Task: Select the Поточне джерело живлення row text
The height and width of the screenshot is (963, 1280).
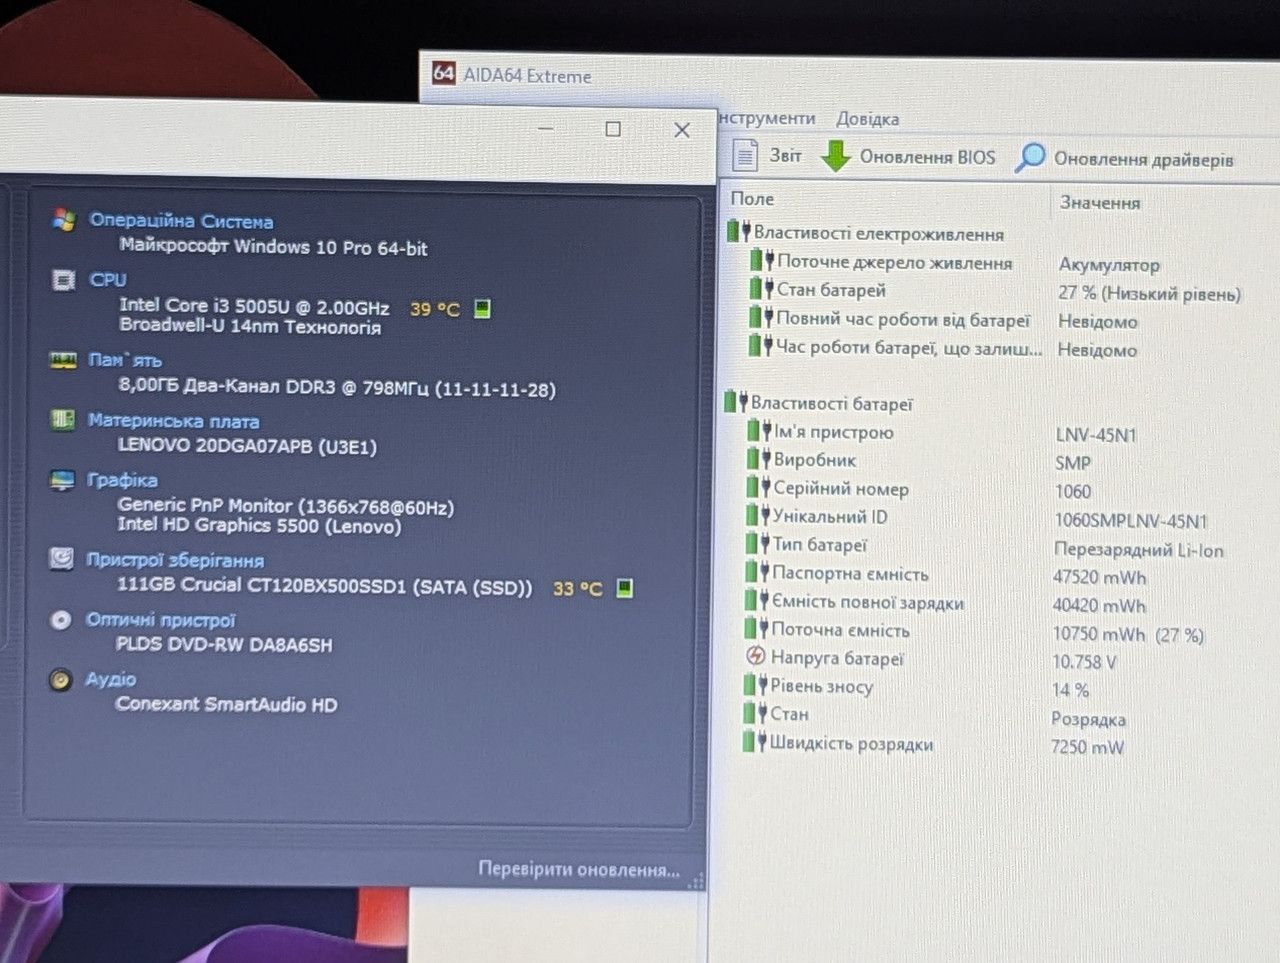Action: [x=895, y=262]
